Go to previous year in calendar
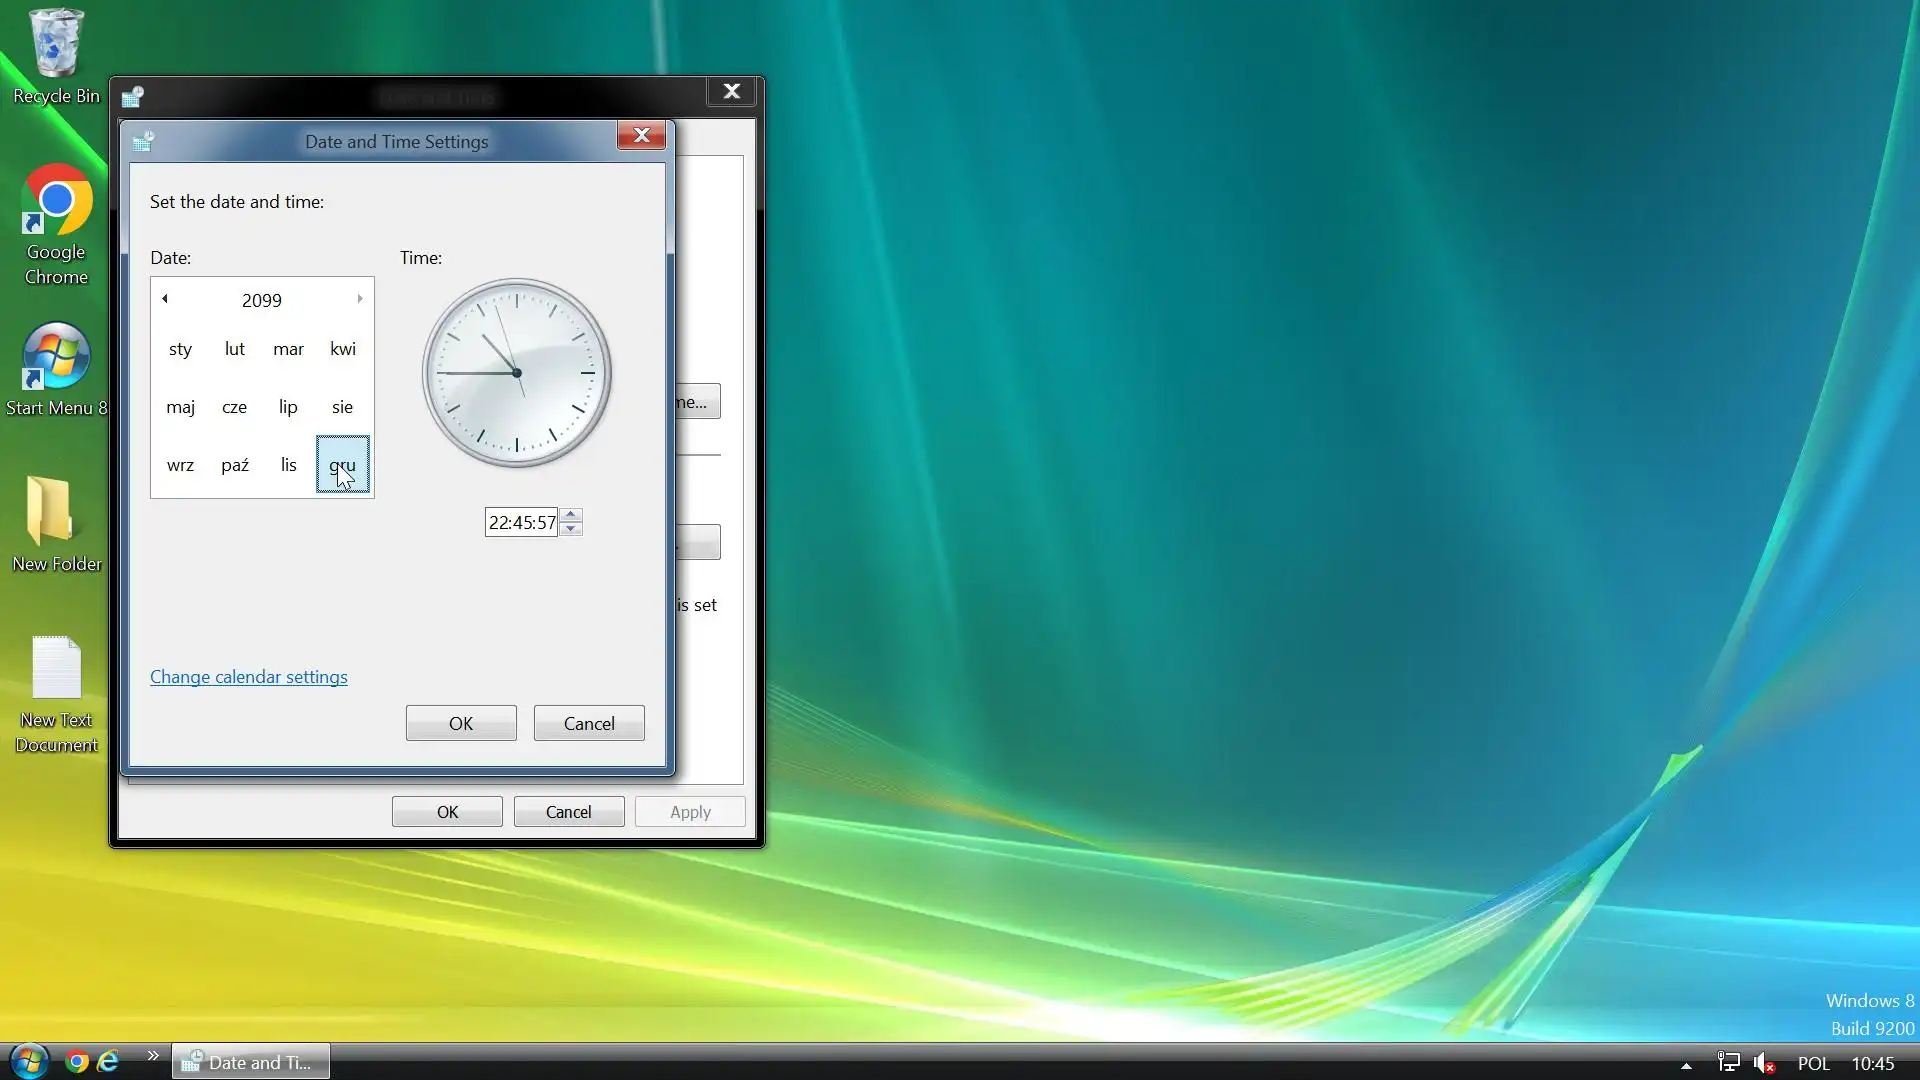 165,299
